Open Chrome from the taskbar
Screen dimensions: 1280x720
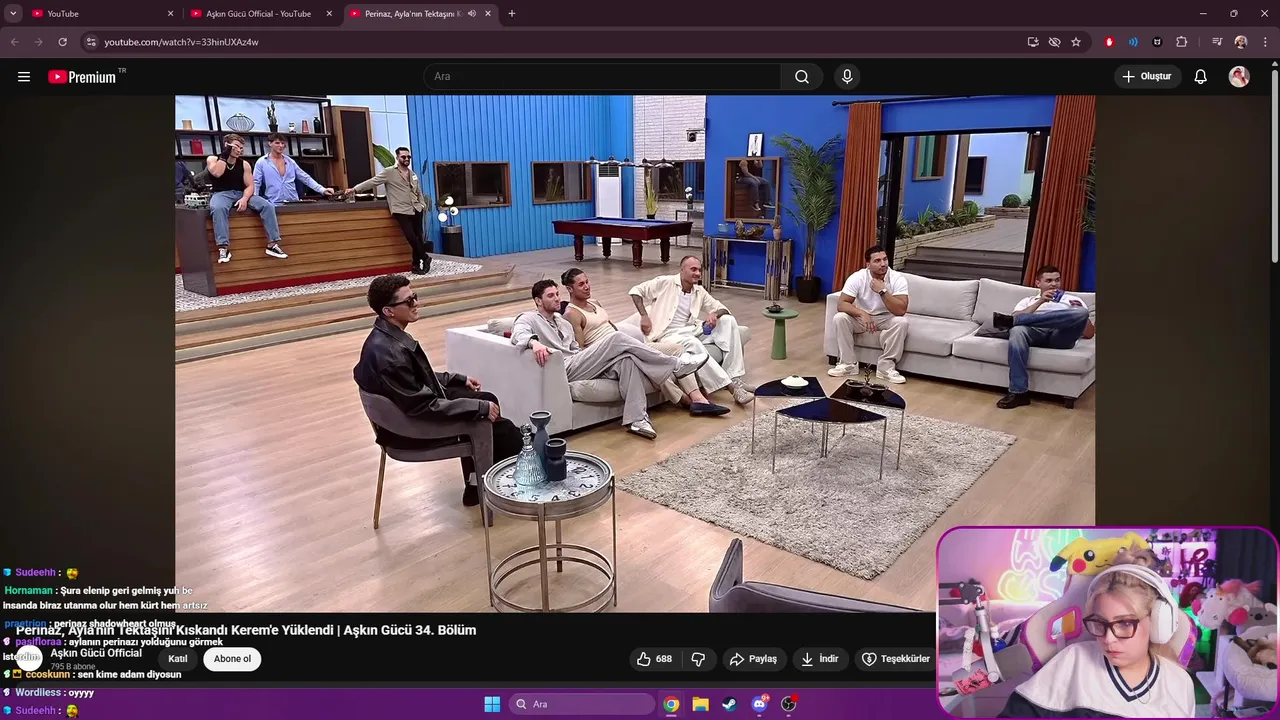pos(671,704)
